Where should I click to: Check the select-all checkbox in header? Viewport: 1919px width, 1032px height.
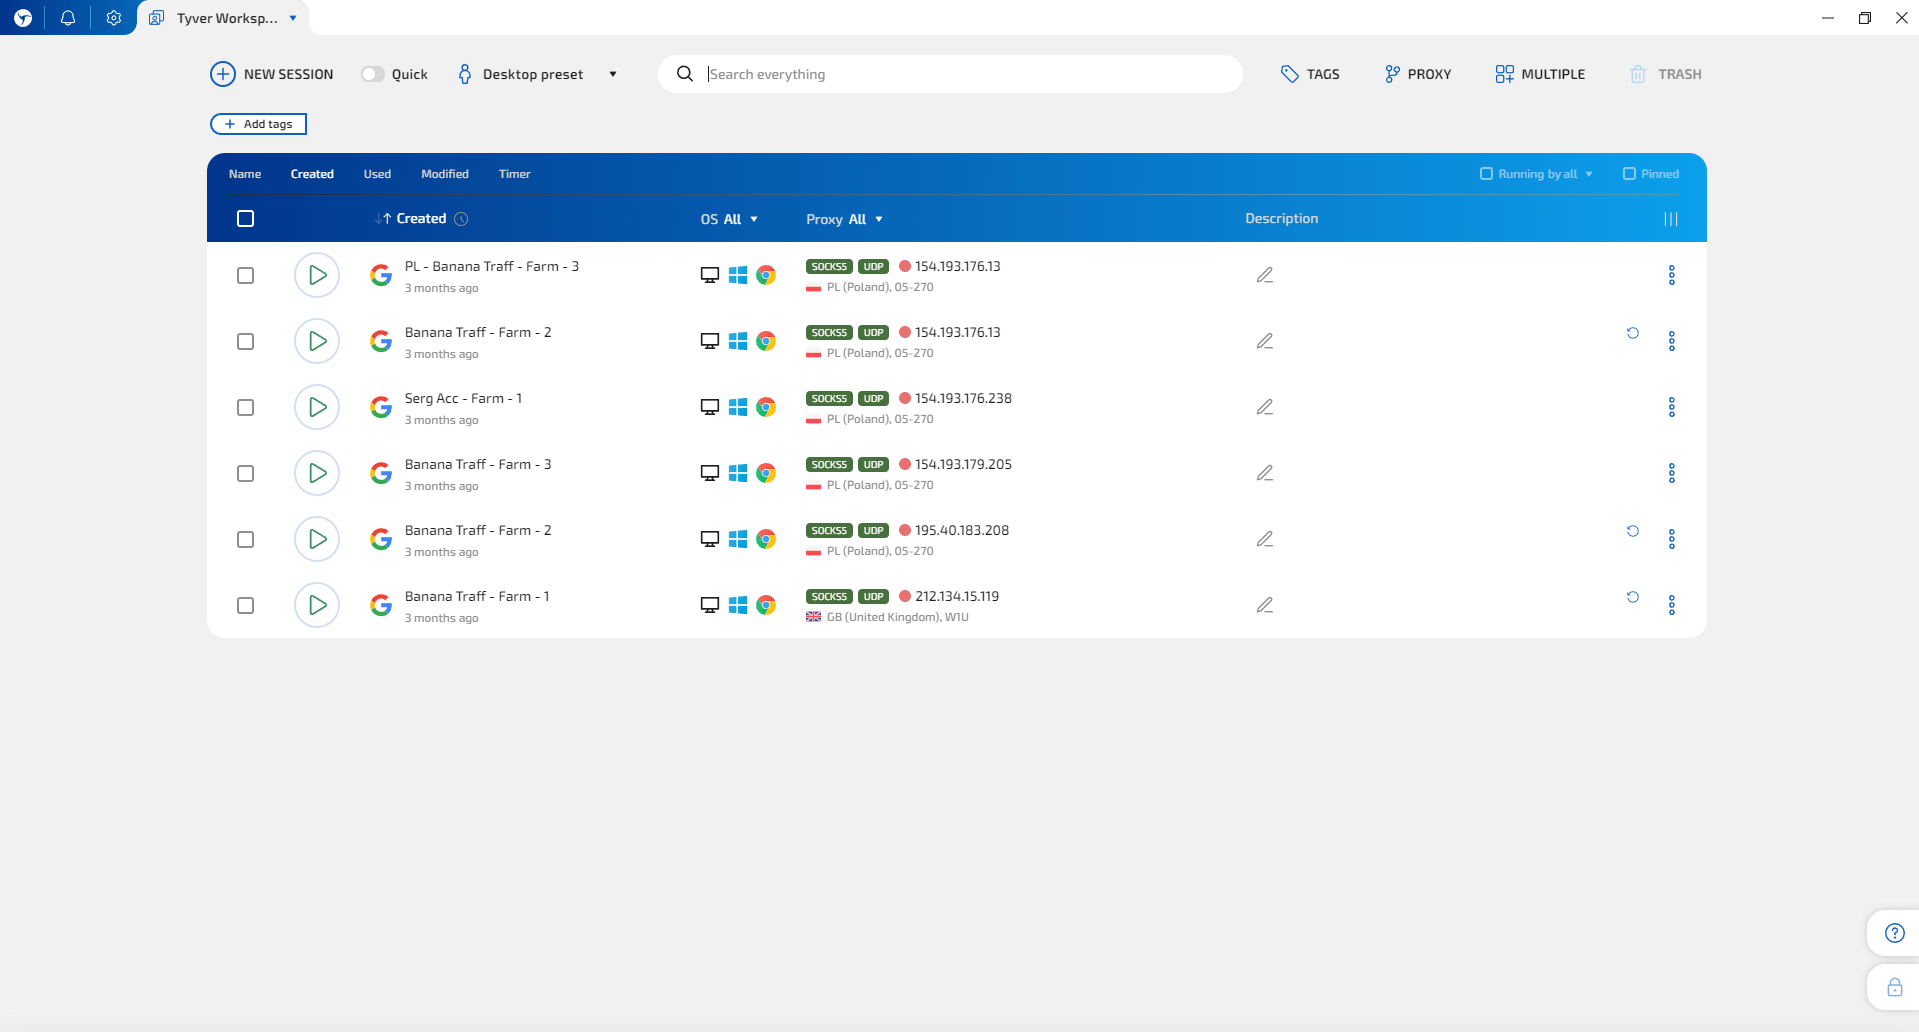tap(245, 219)
